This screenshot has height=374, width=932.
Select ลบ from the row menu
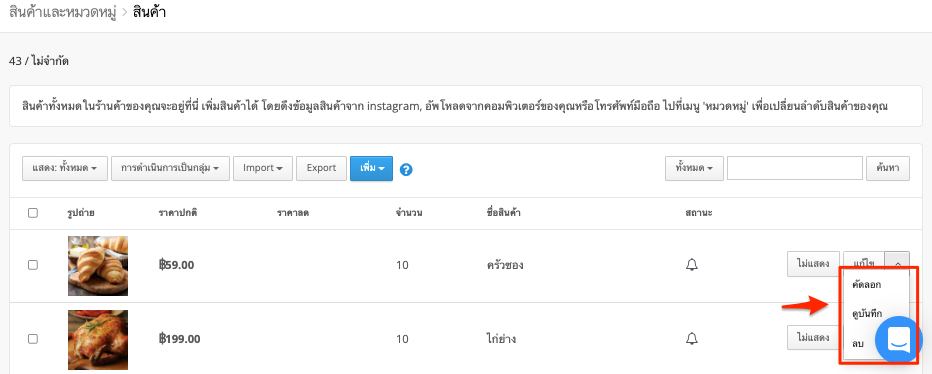[858, 344]
